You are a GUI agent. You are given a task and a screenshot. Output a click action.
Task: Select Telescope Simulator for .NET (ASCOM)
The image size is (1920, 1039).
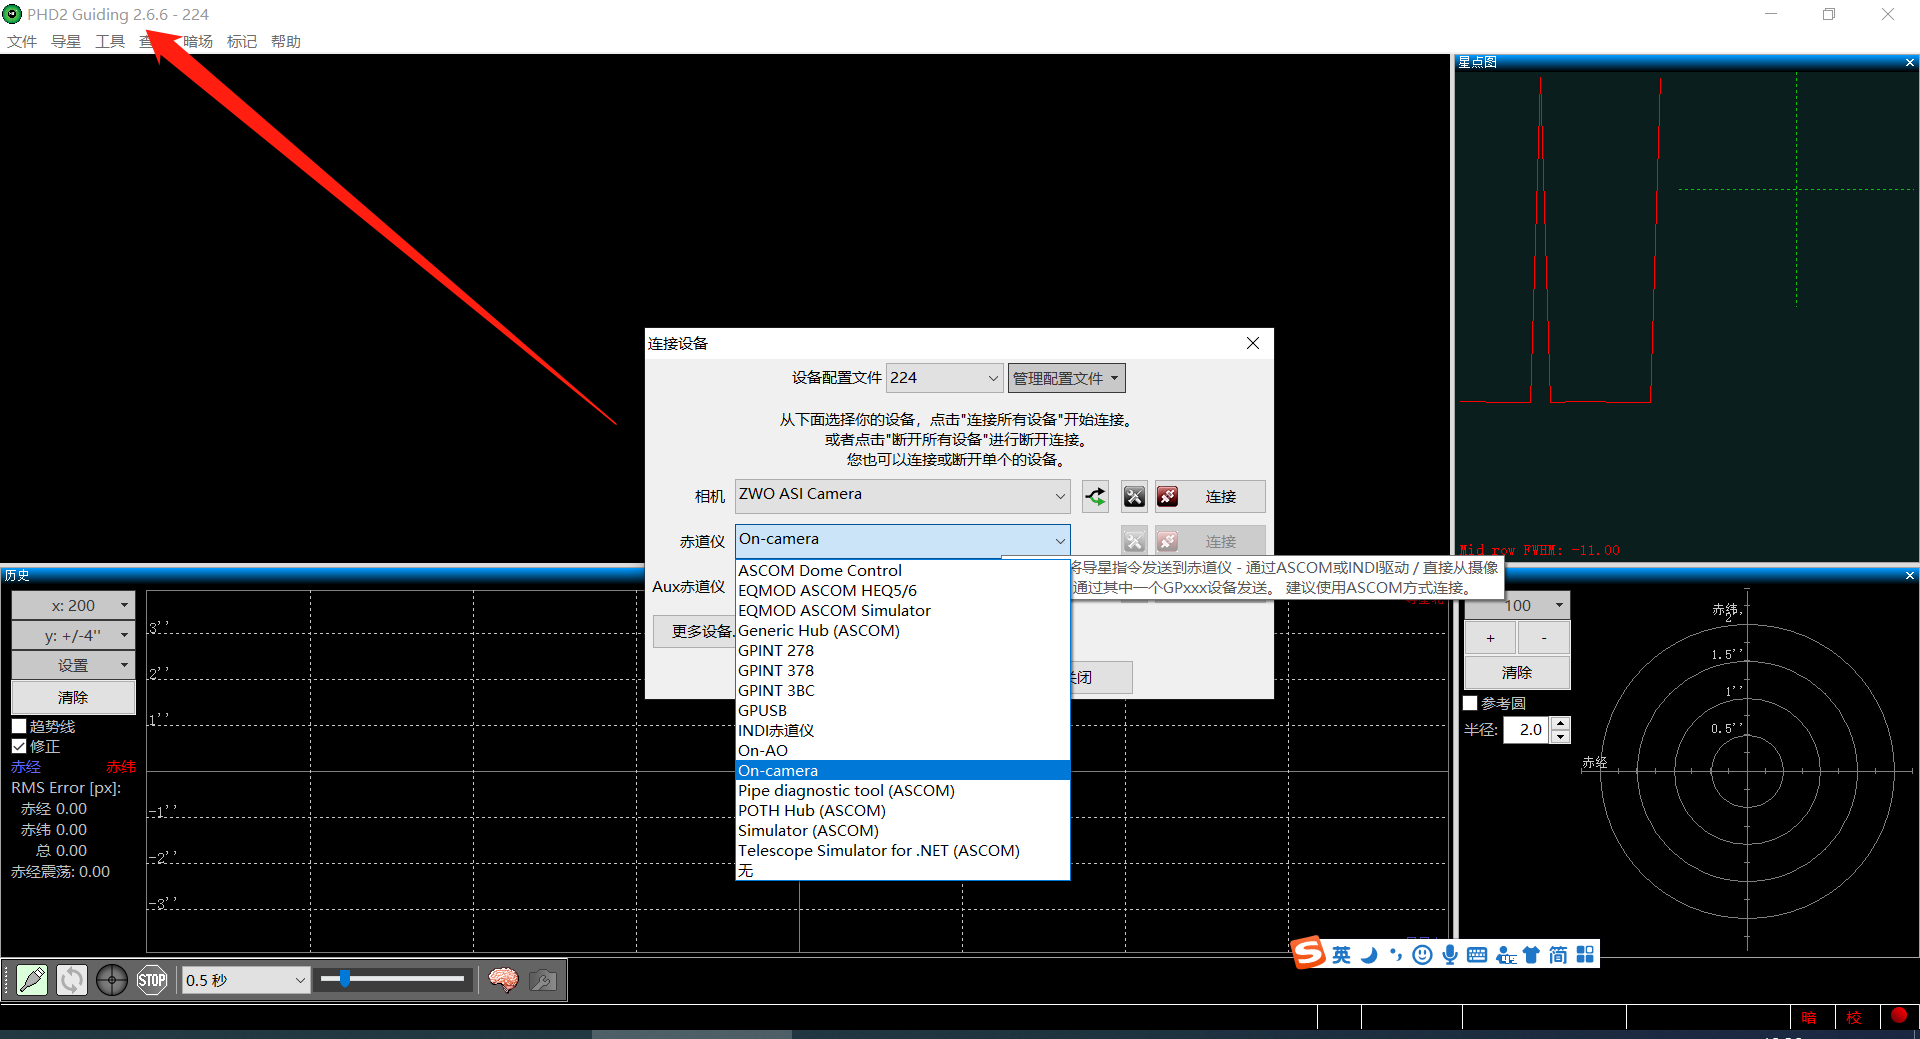point(902,851)
